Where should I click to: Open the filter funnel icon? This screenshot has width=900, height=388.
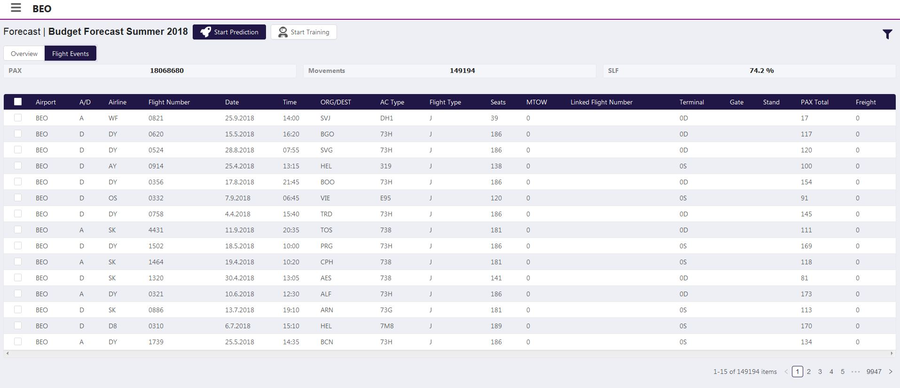coord(887,34)
